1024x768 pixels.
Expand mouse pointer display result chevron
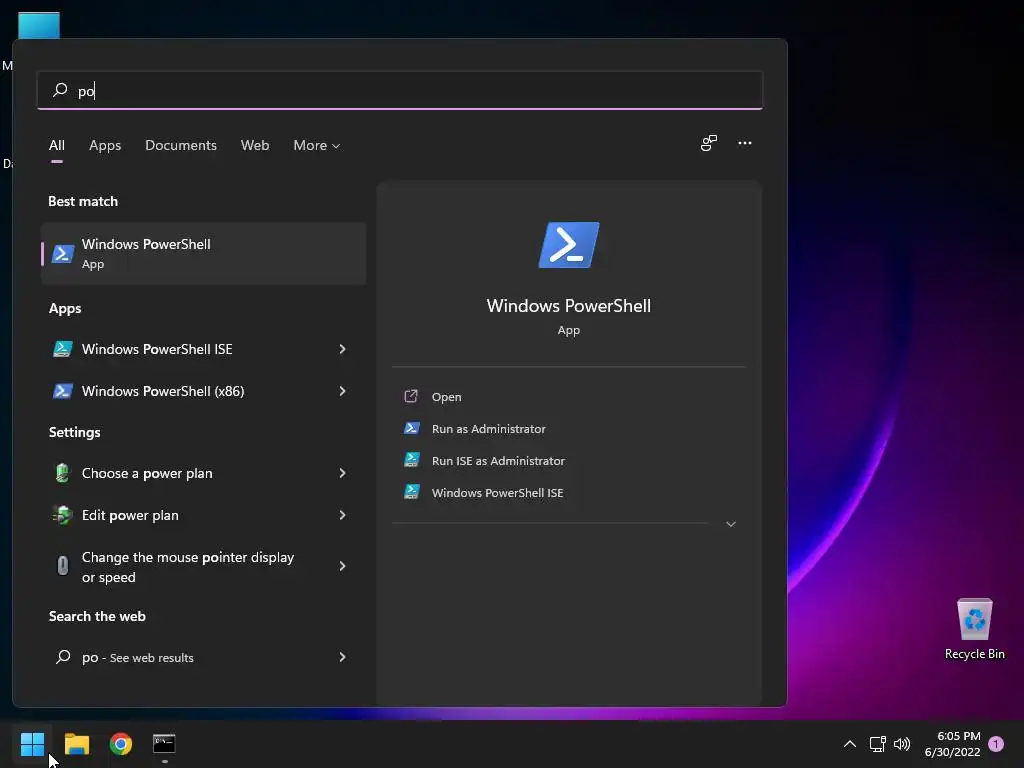(342, 566)
